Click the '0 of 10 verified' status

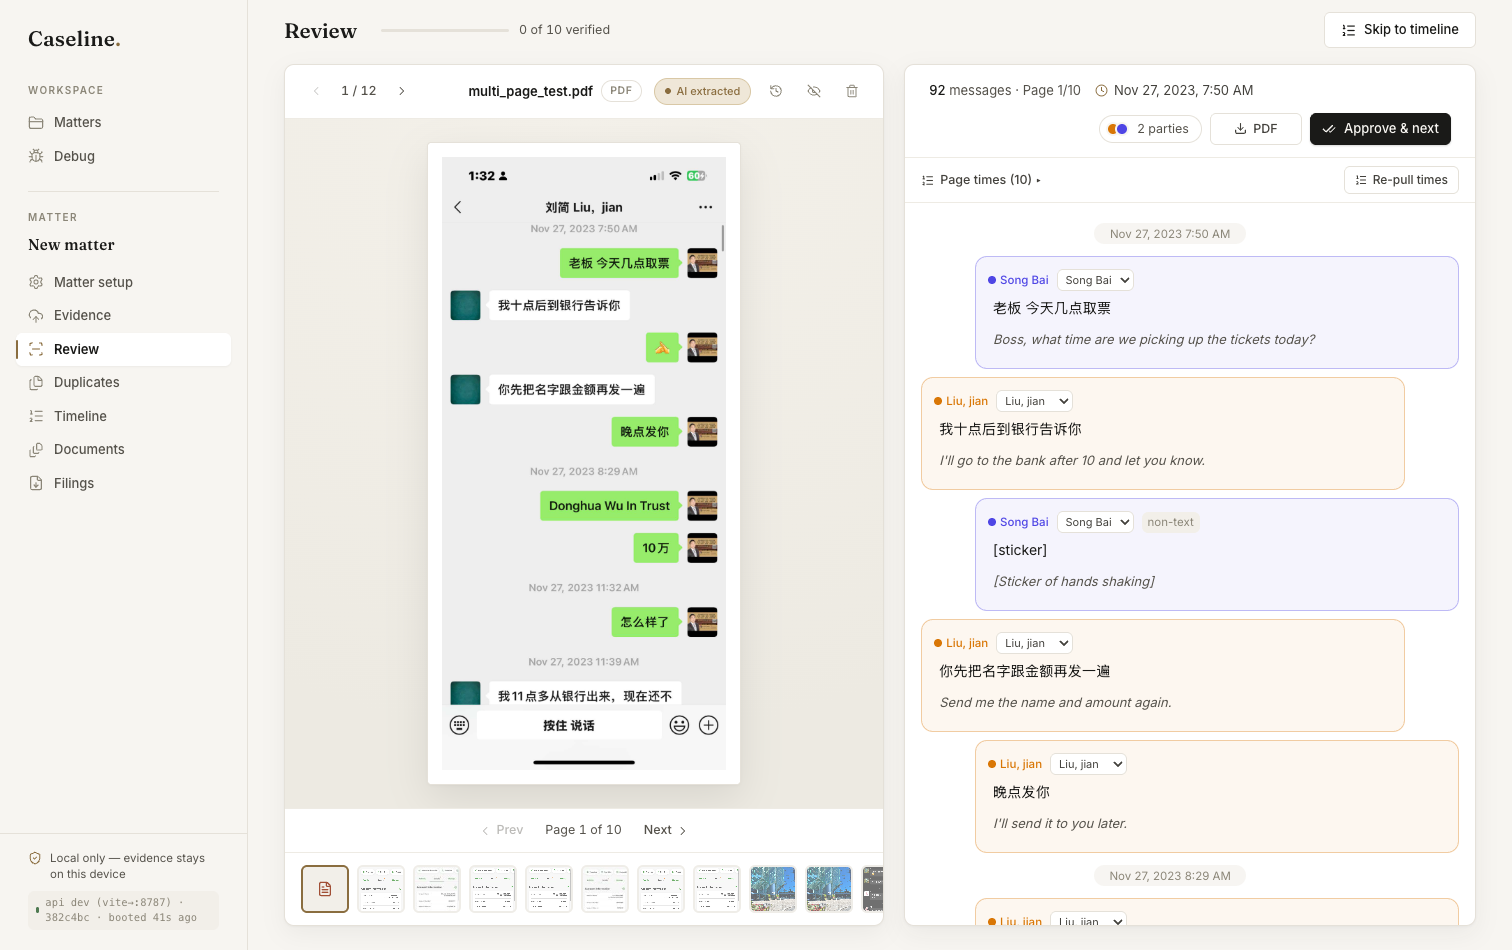pyautogui.click(x=564, y=30)
